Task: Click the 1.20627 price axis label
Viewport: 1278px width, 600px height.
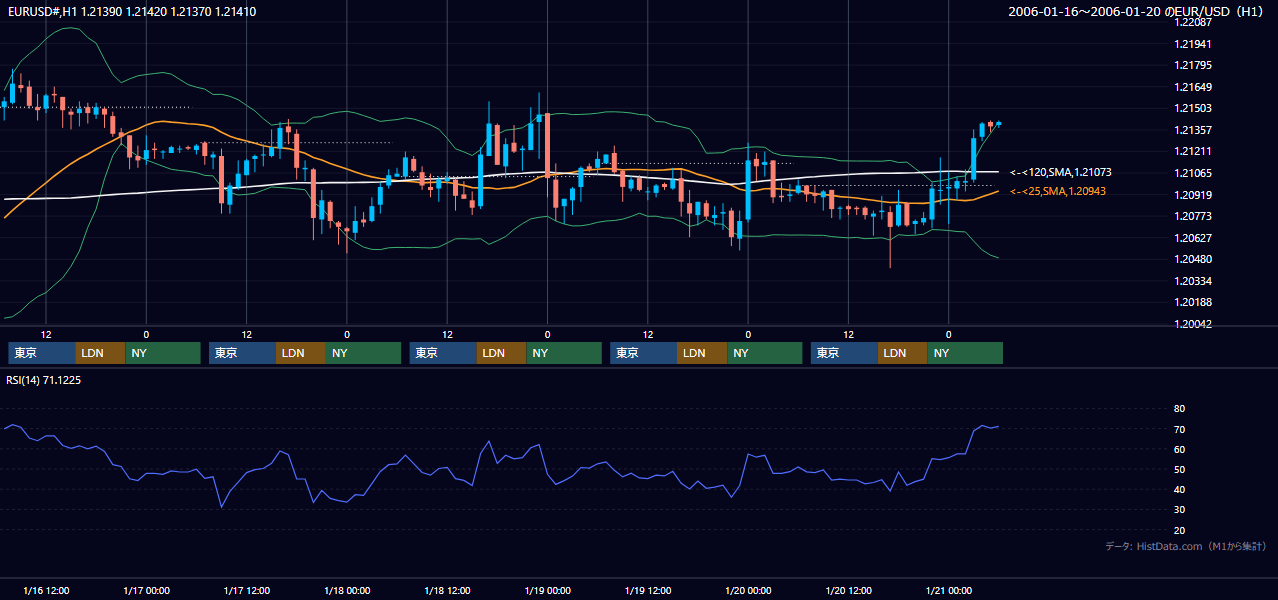Action: click(1192, 238)
